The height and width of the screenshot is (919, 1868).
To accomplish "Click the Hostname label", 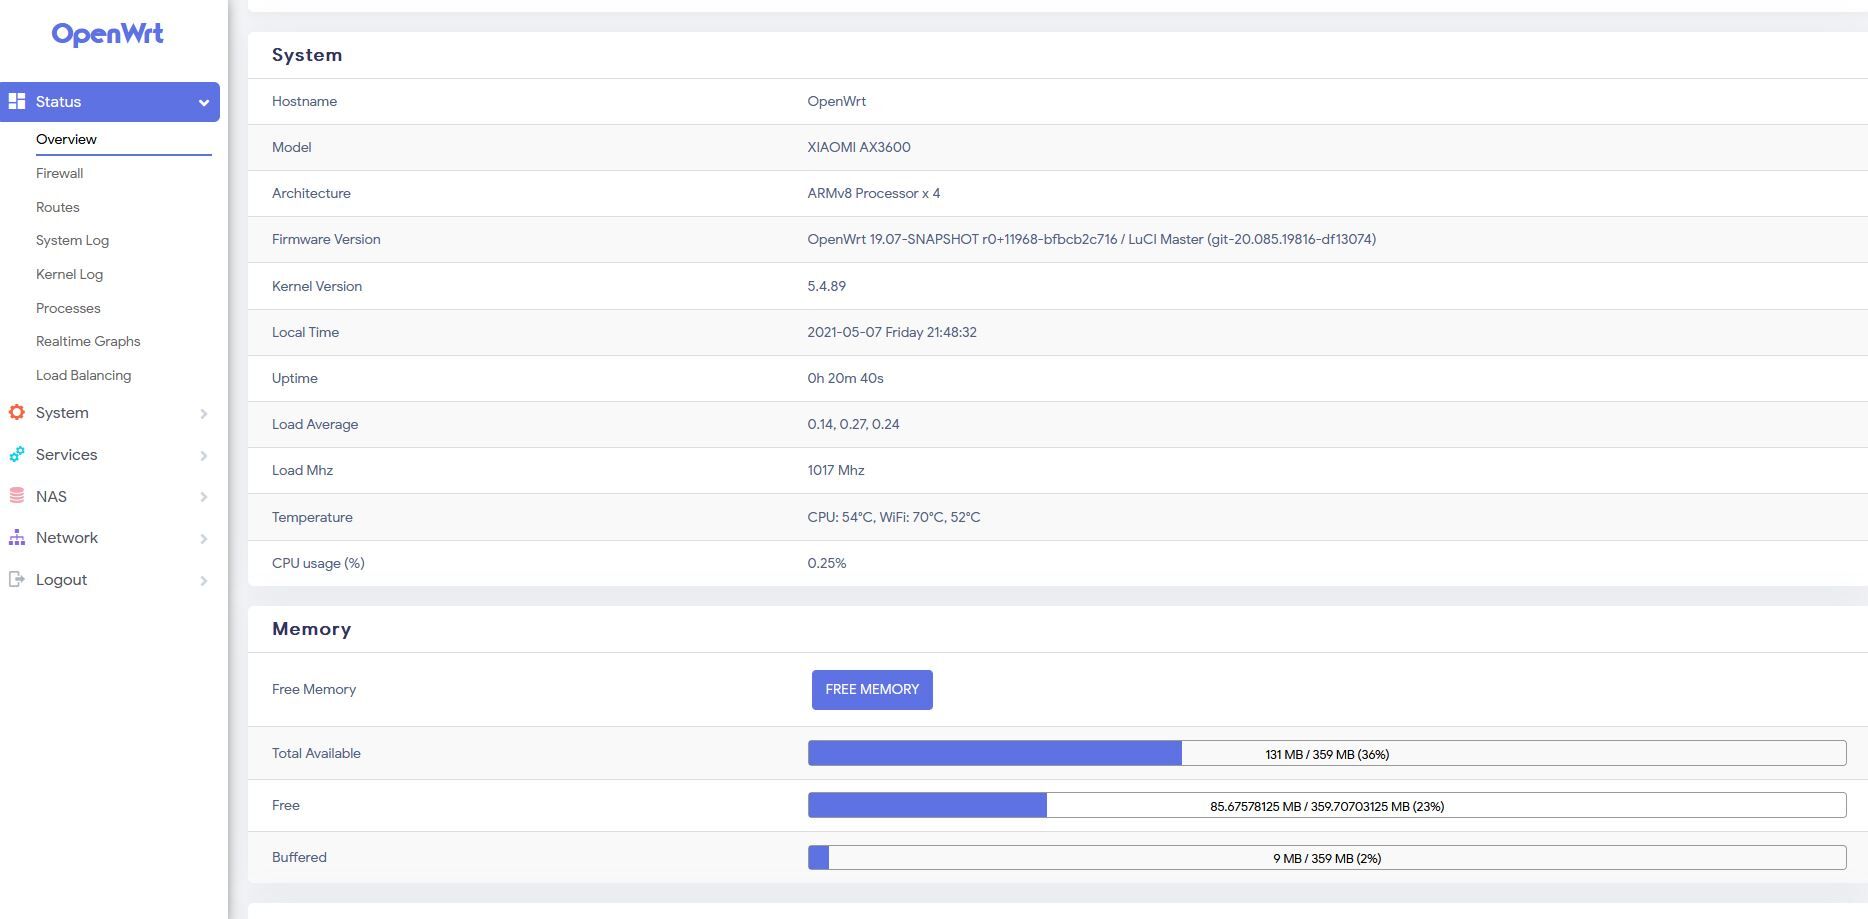I will [304, 101].
